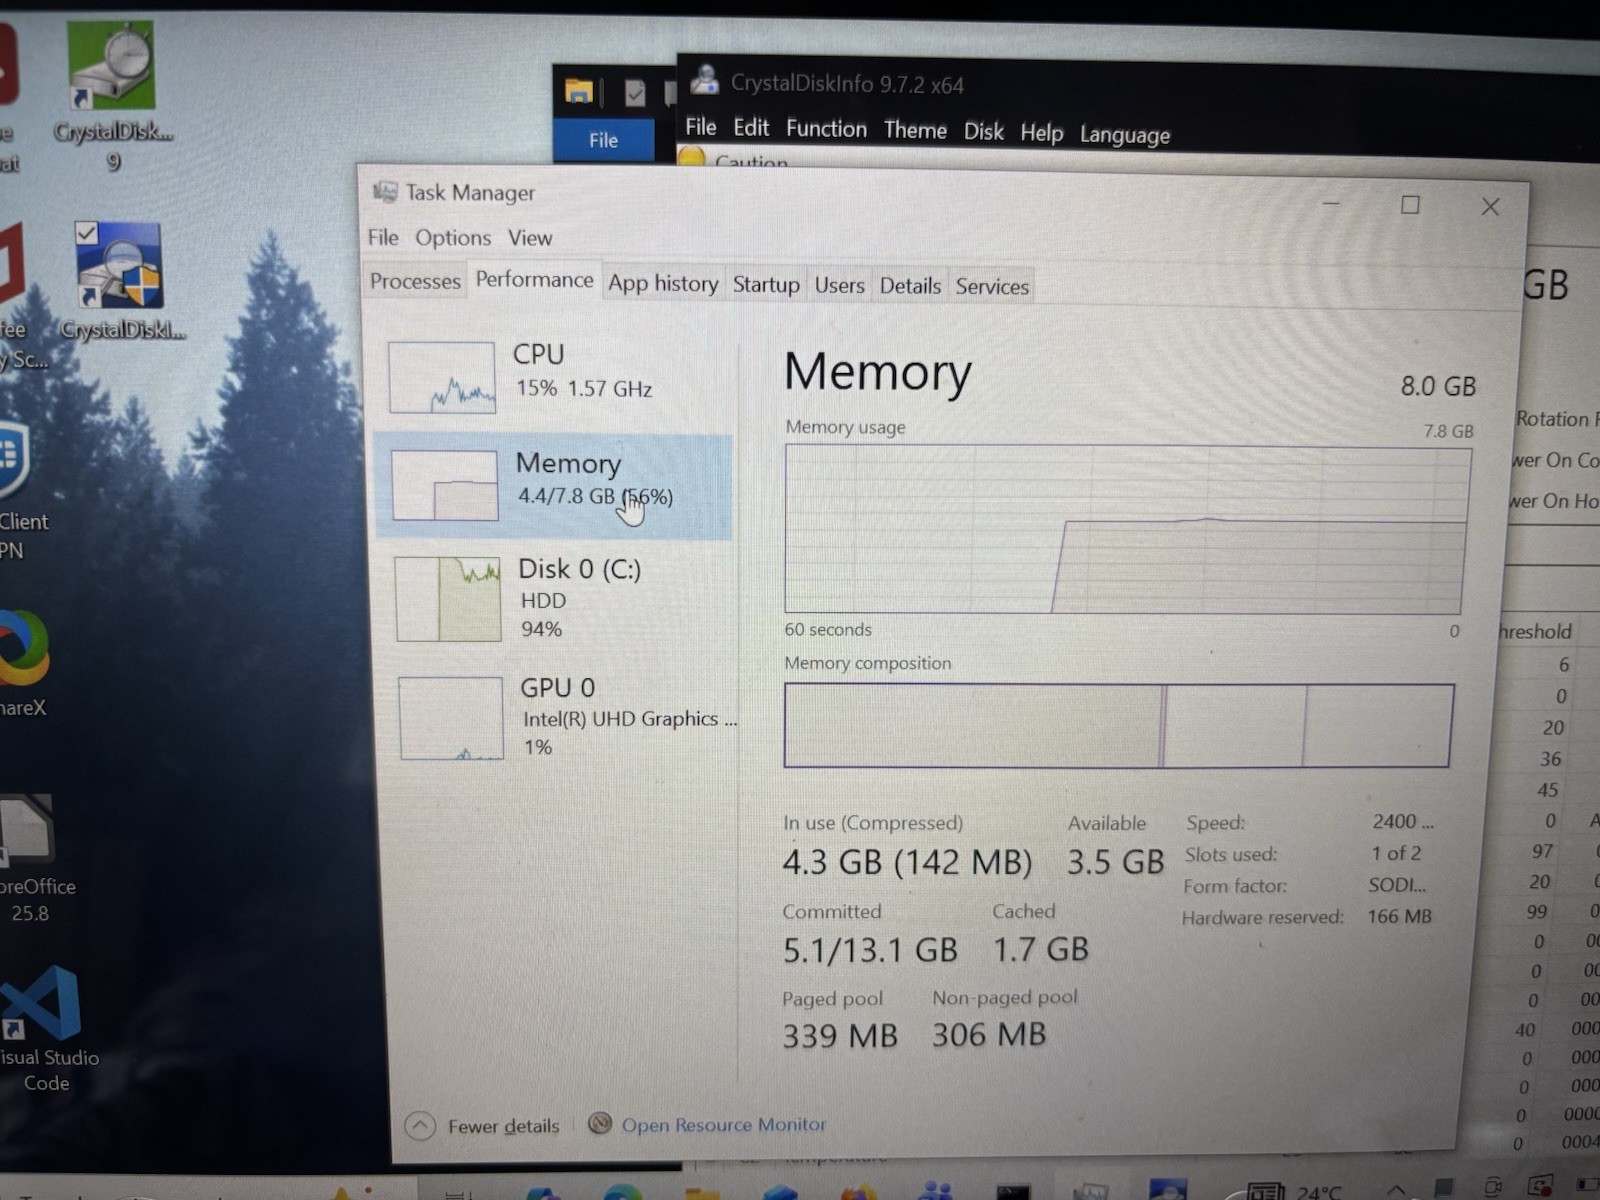This screenshot has height=1200, width=1600.
Task: Open the Task Manager View menu
Action: click(x=529, y=238)
